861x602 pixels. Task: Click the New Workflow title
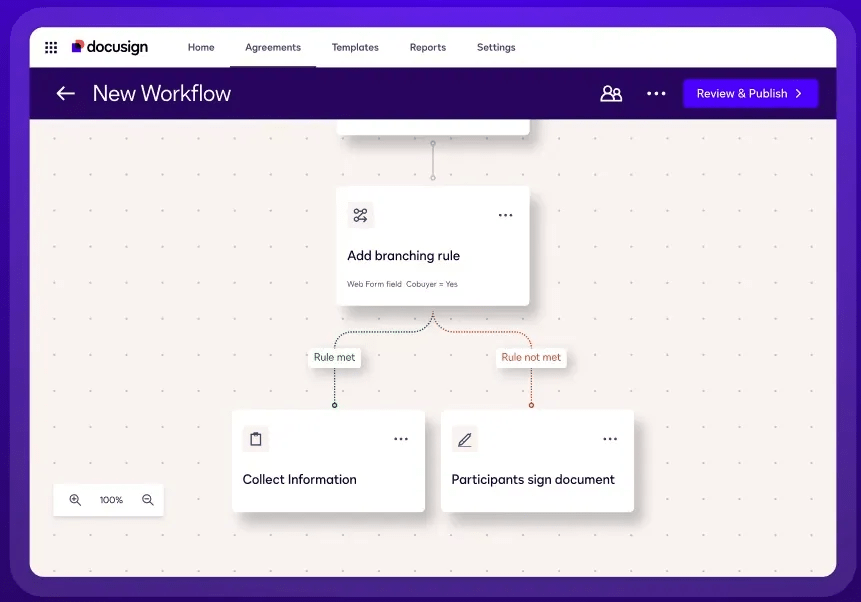161,93
